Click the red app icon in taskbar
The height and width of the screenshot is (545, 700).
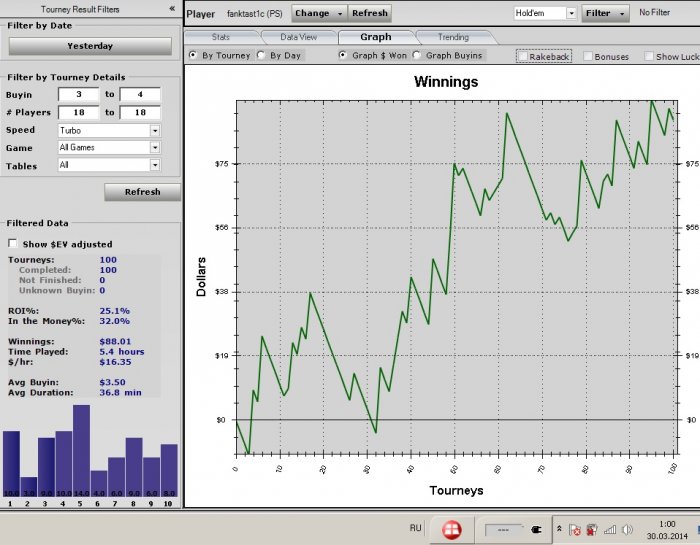tap(453, 528)
